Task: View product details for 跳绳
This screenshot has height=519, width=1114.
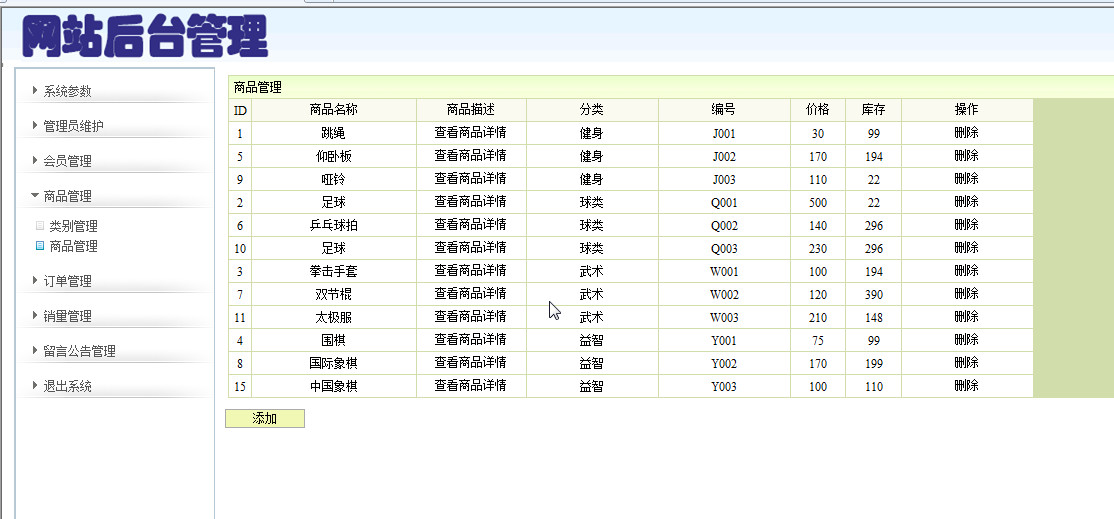Action: 470,133
